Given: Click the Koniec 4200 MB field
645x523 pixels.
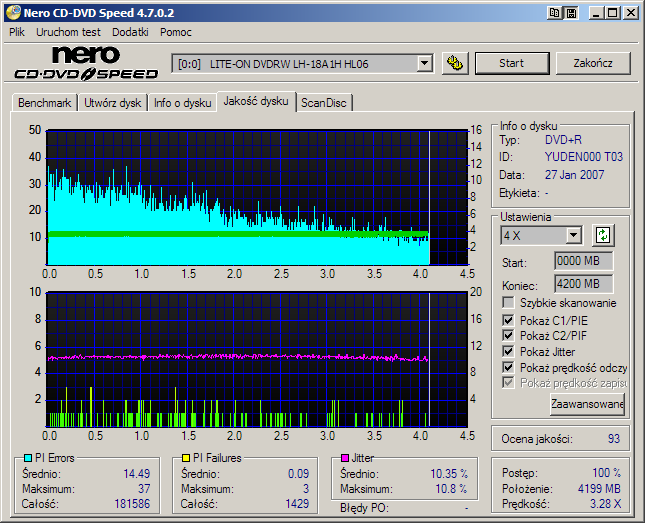Looking at the screenshot, I should tap(583, 284).
